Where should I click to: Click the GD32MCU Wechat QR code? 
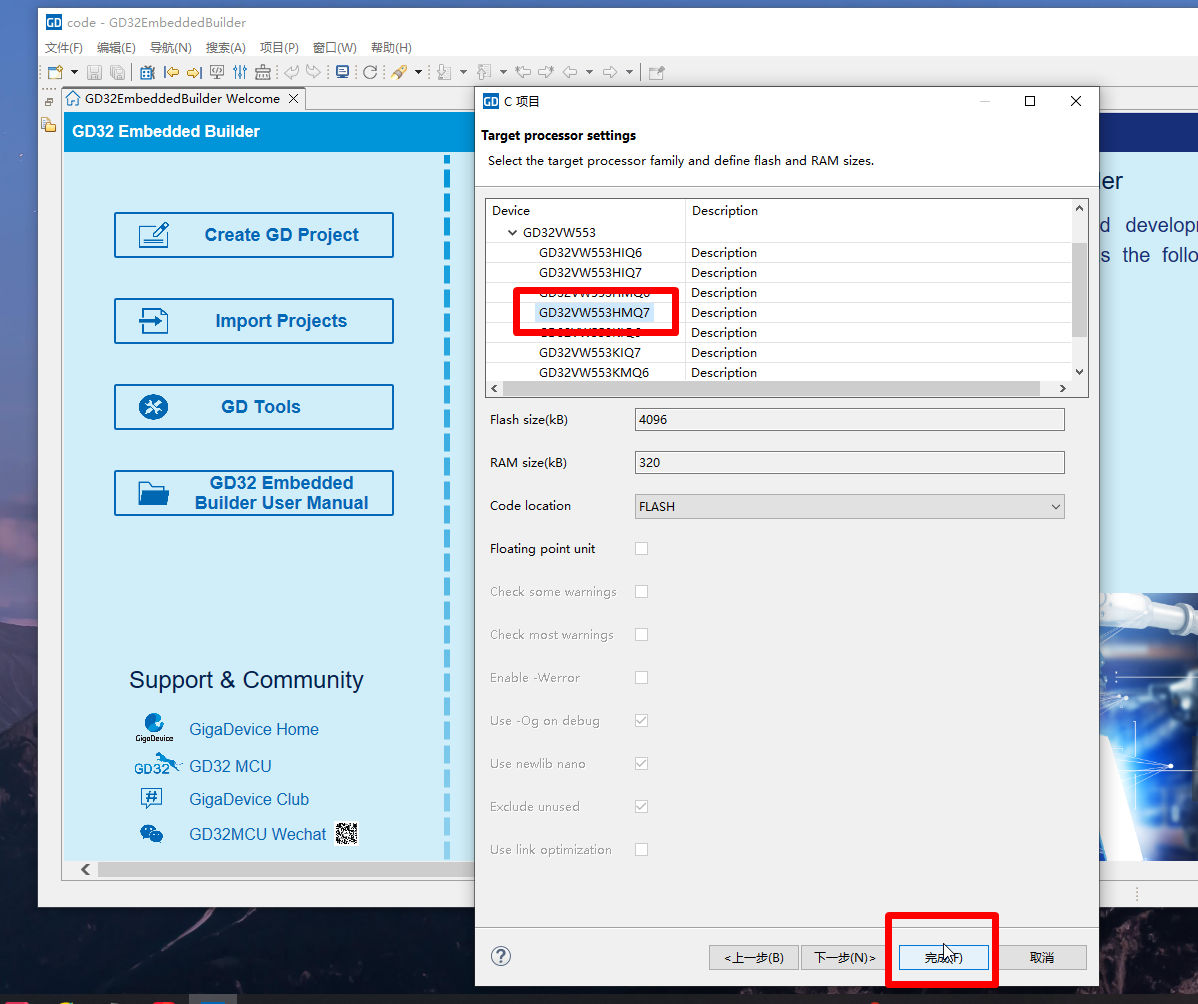pos(346,833)
